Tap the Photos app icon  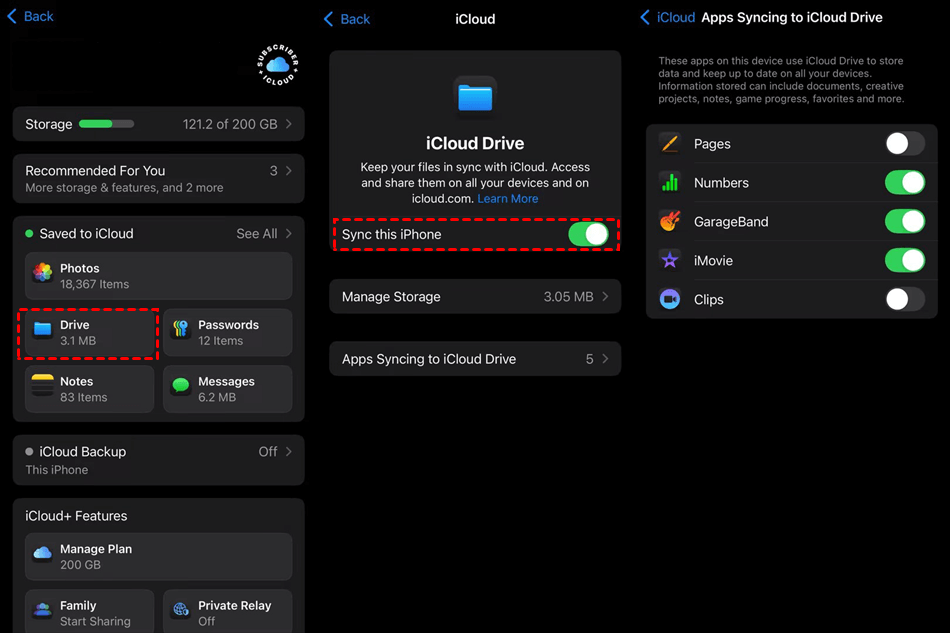[x=42, y=273]
